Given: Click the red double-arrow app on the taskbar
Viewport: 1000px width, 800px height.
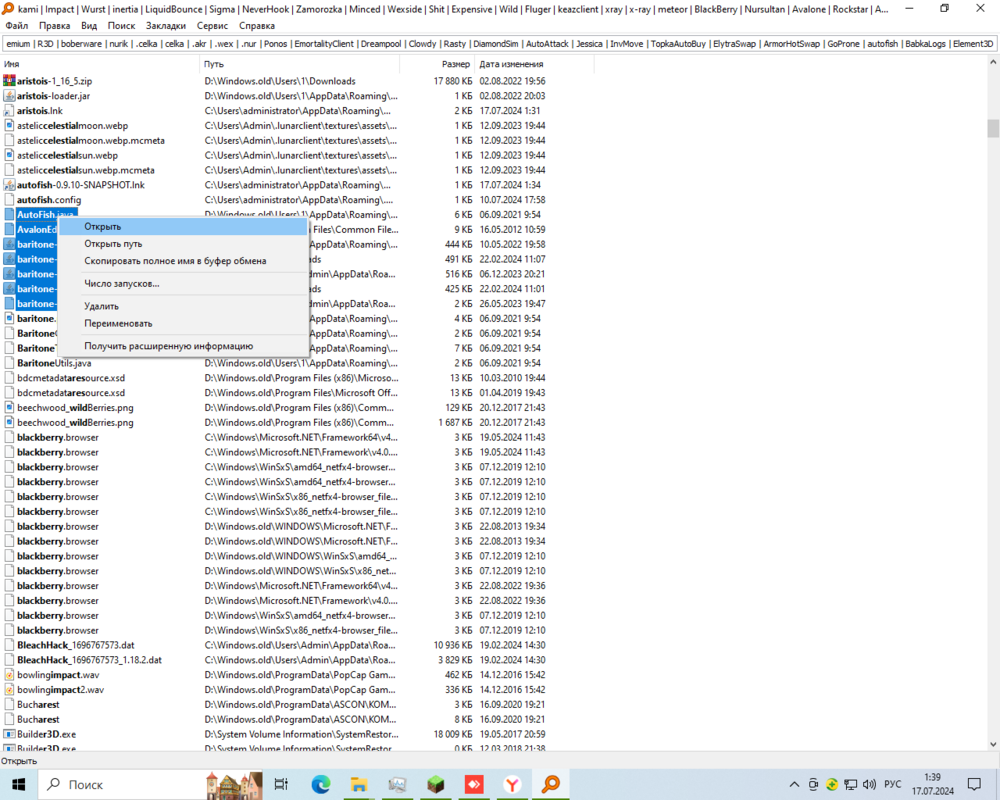Looking at the screenshot, I should pyautogui.click(x=474, y=784).
